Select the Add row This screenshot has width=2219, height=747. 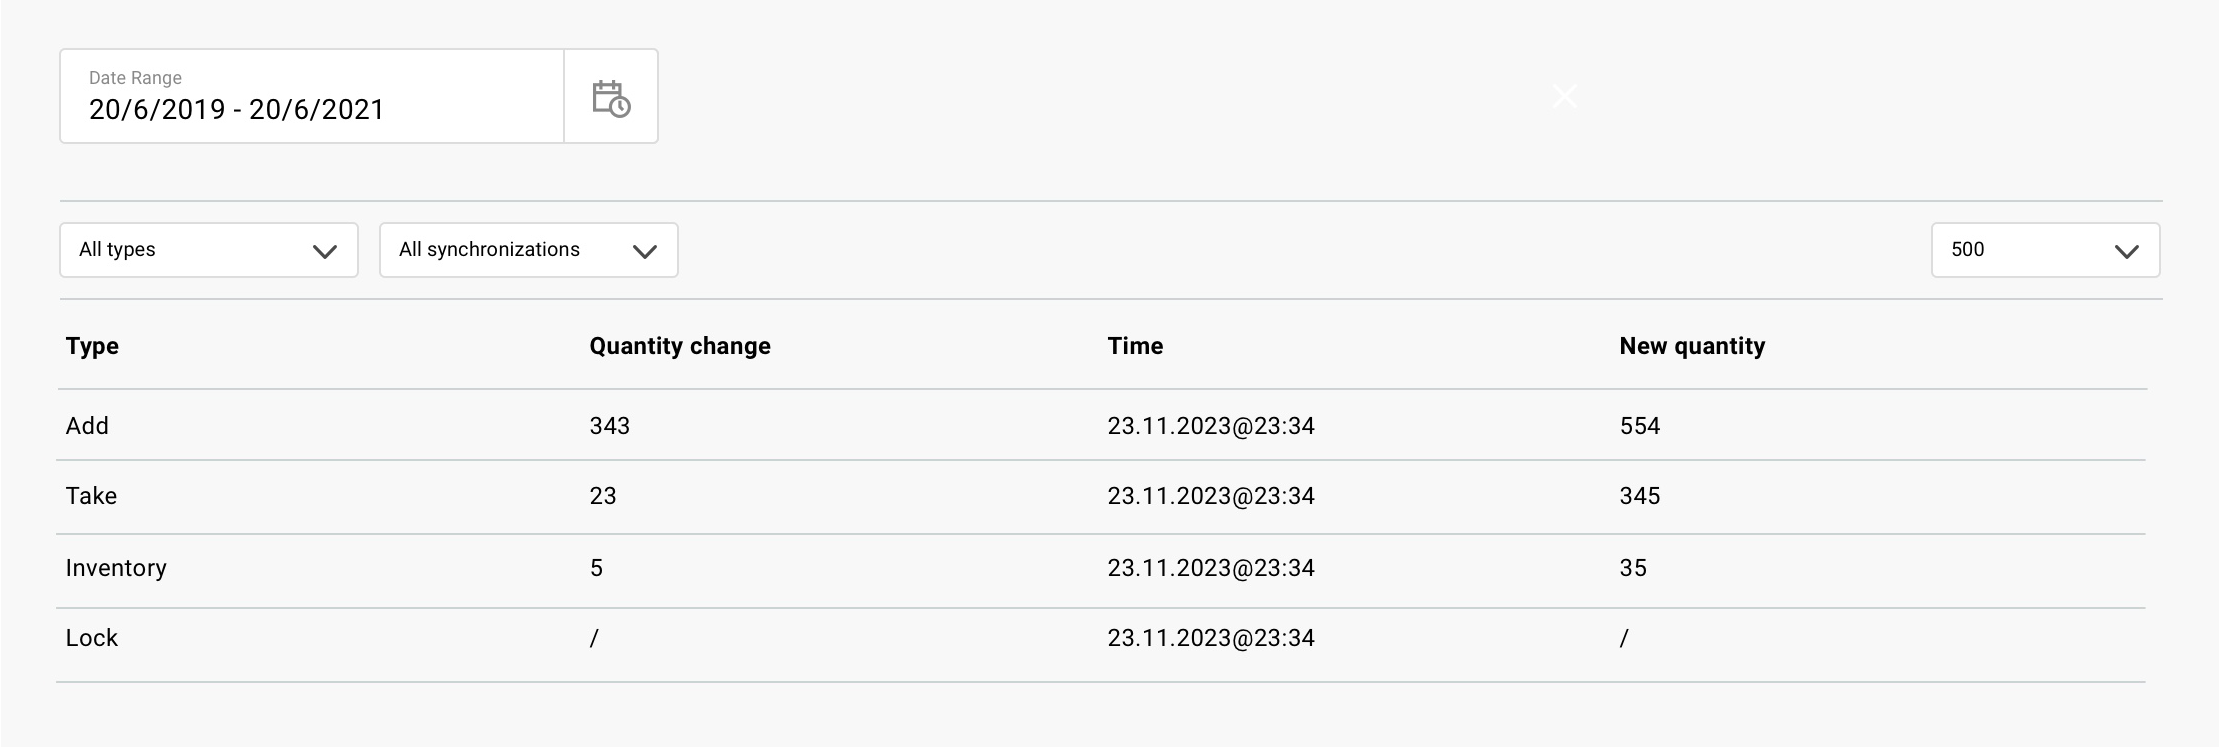pyautogui.click(x=1101, y=425)
